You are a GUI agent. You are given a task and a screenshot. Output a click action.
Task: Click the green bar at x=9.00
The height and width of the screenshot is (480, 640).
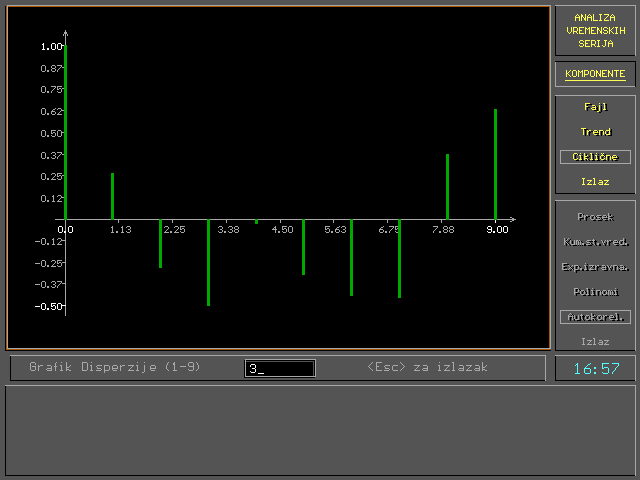[x=495, y=163]
